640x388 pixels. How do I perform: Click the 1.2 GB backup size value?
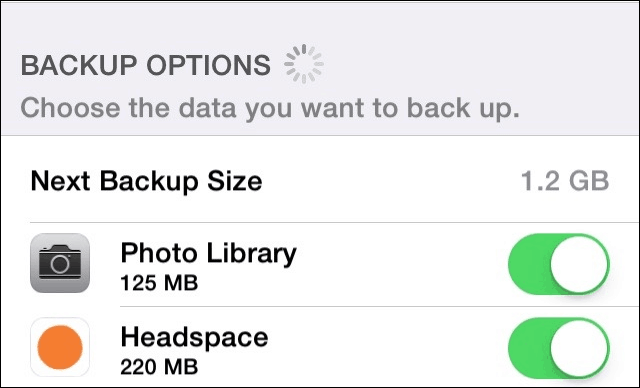565,181
